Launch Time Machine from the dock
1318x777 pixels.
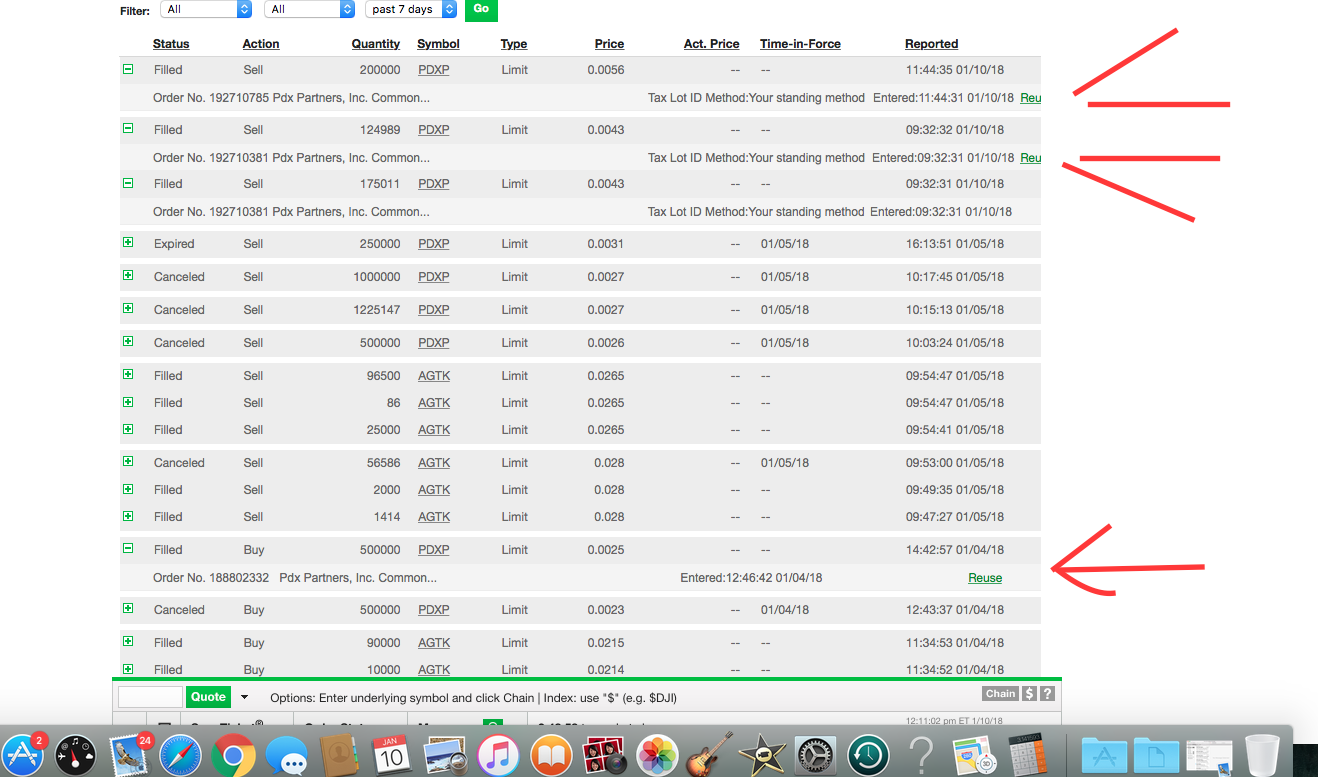(x=869, y=755)
